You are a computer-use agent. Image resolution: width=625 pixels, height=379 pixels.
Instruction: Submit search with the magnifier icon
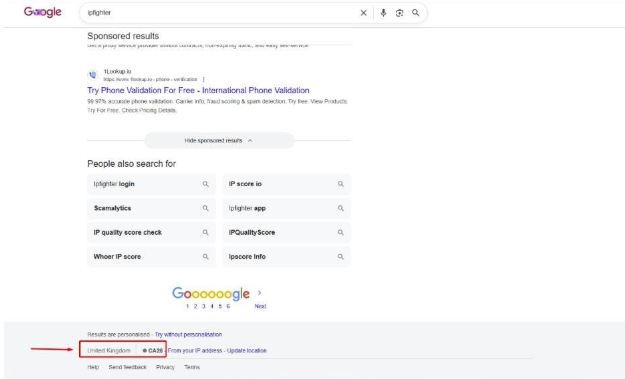(415, 13)
